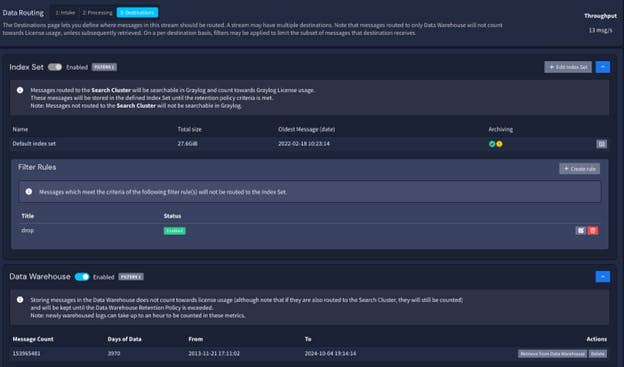Click To date 2024-10-04 19:14:14
This screenshot has height=367, width=624.
[330, 353]
